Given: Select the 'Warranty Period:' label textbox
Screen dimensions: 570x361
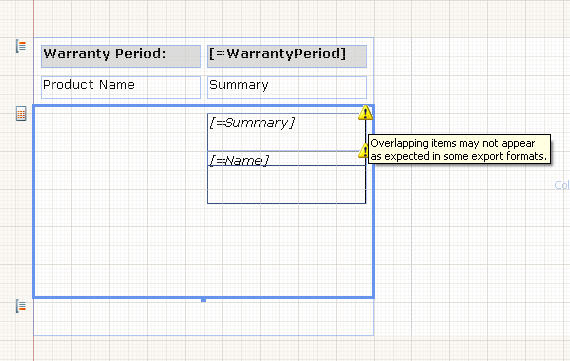Looking at the screenshot, I should pos(121,56).
